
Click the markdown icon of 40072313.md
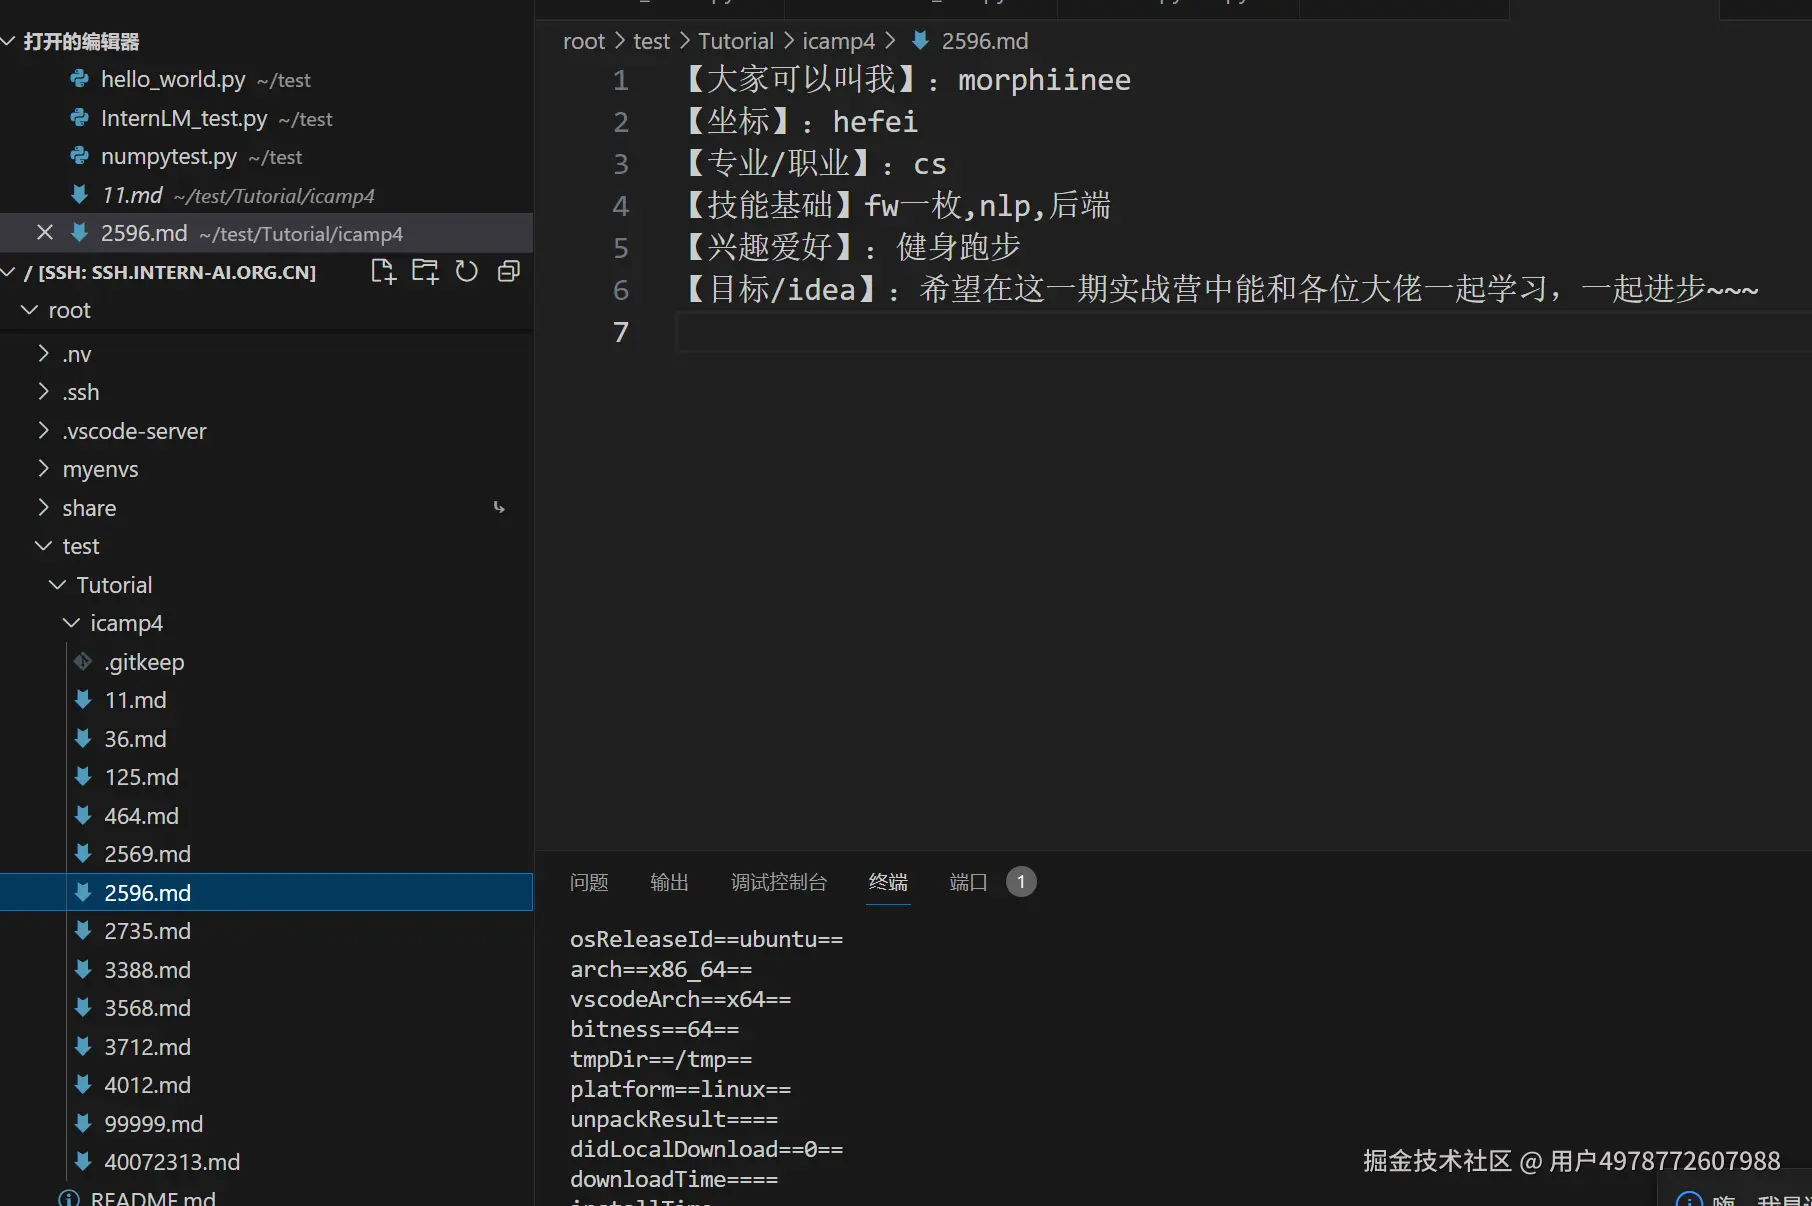83,1162
